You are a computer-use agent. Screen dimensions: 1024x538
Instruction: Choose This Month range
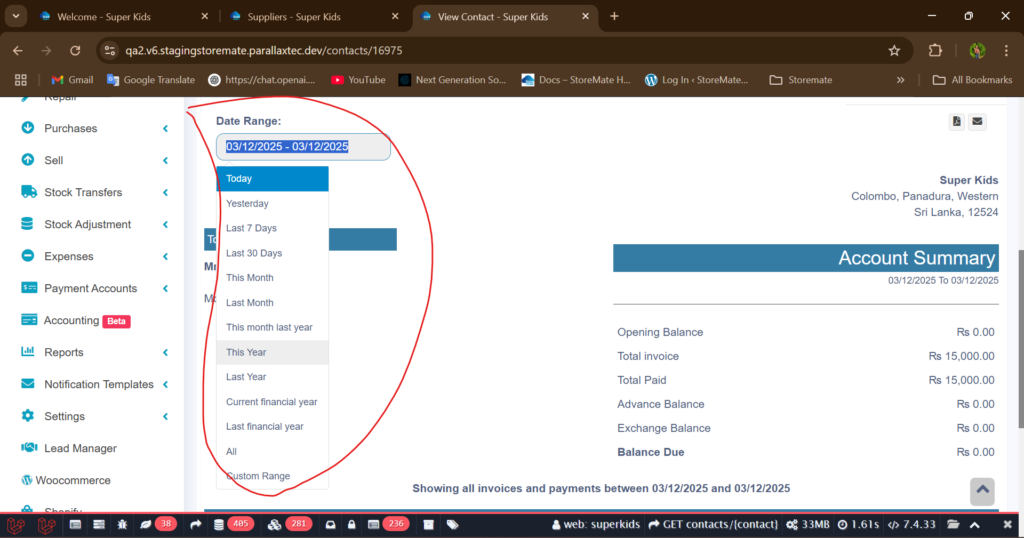[x=272, y=277]
